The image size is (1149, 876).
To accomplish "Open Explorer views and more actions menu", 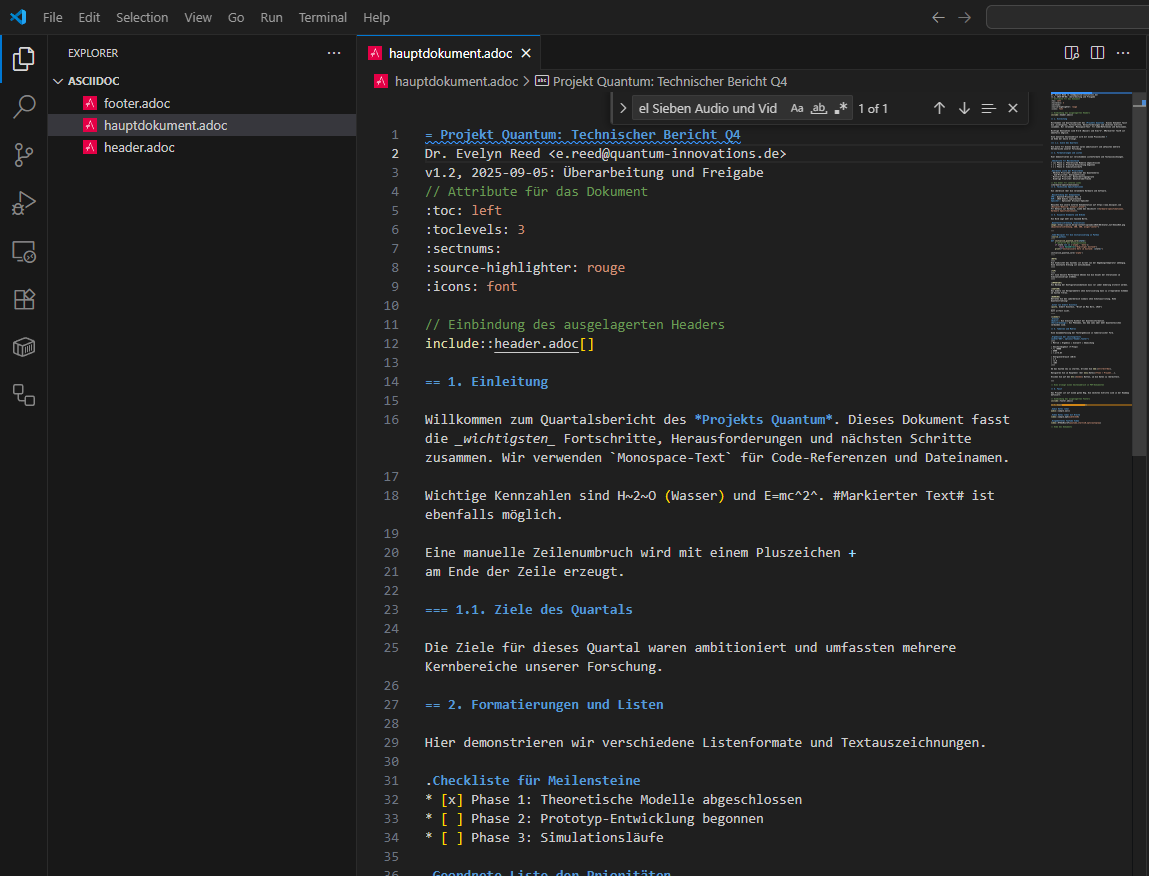I will click(x=333, y=53).
